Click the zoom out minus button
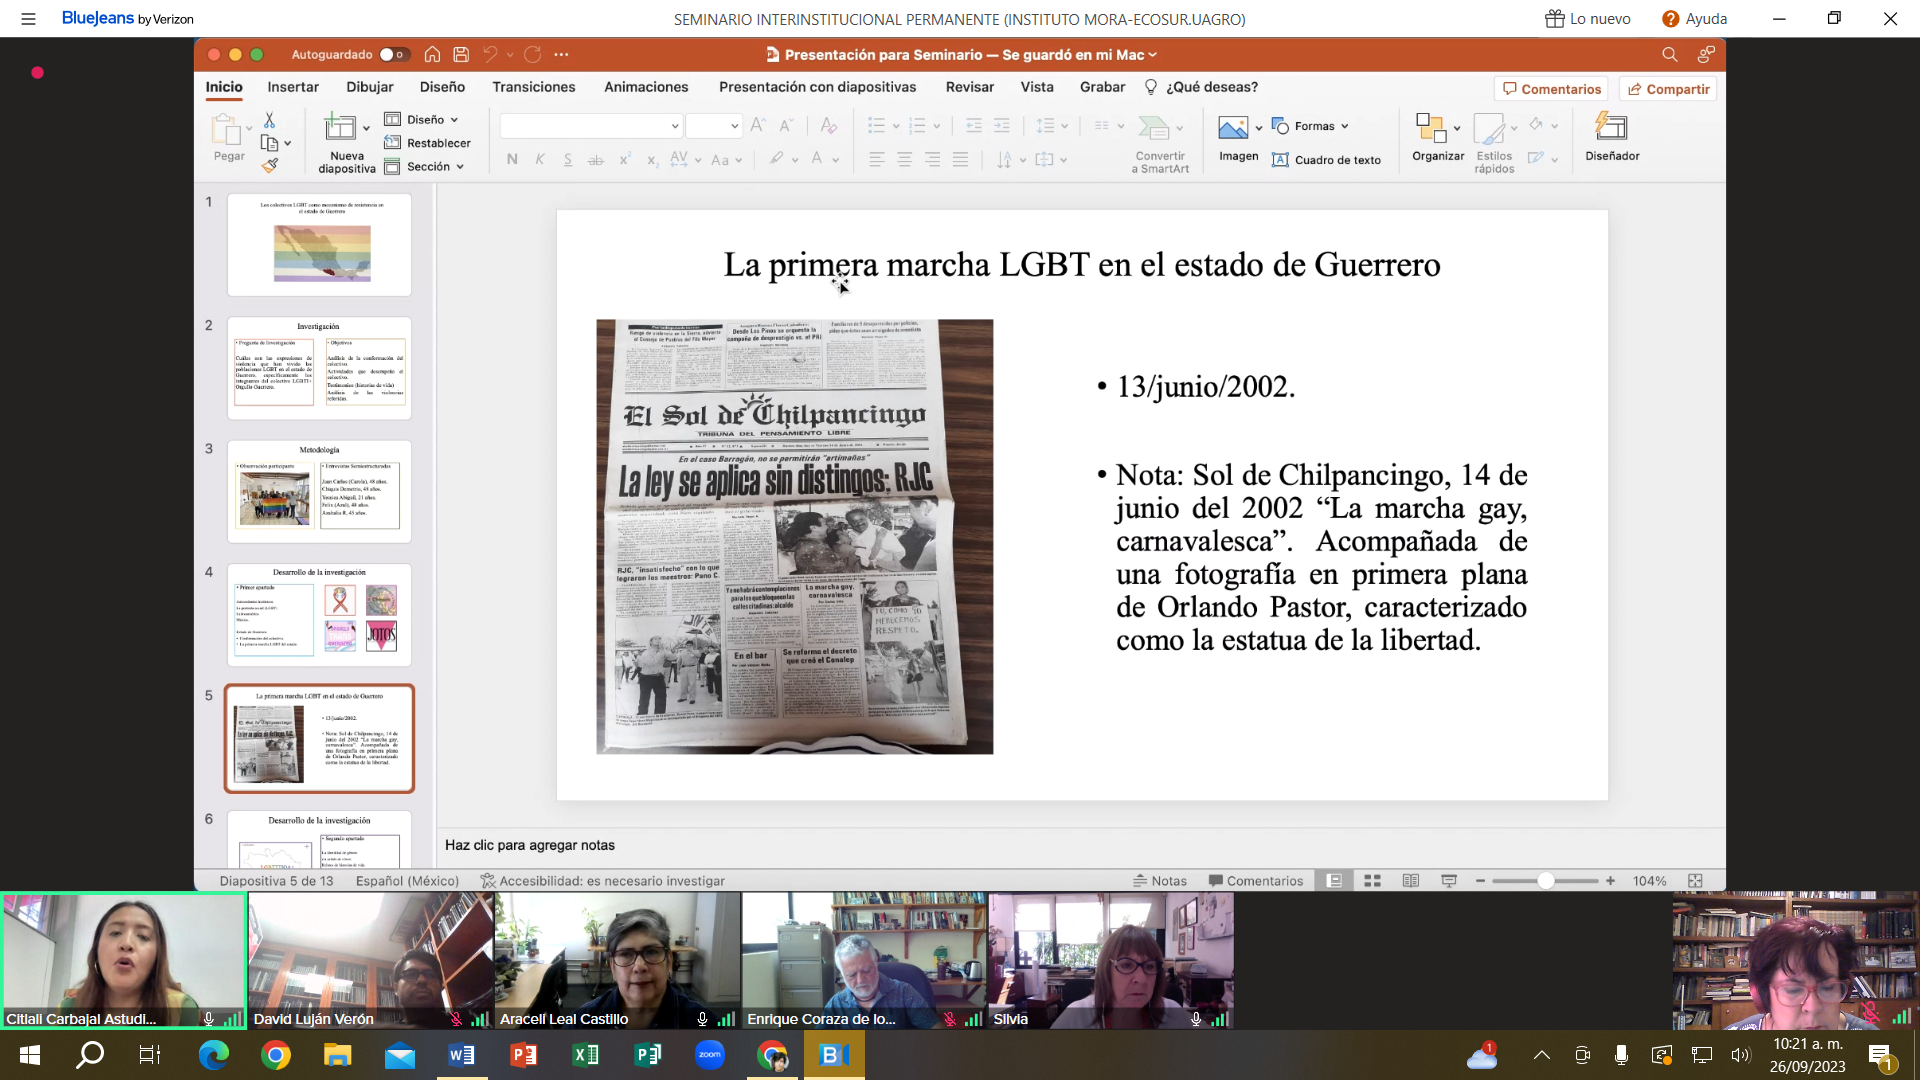The image size is (1920, 1080). 1480,881
